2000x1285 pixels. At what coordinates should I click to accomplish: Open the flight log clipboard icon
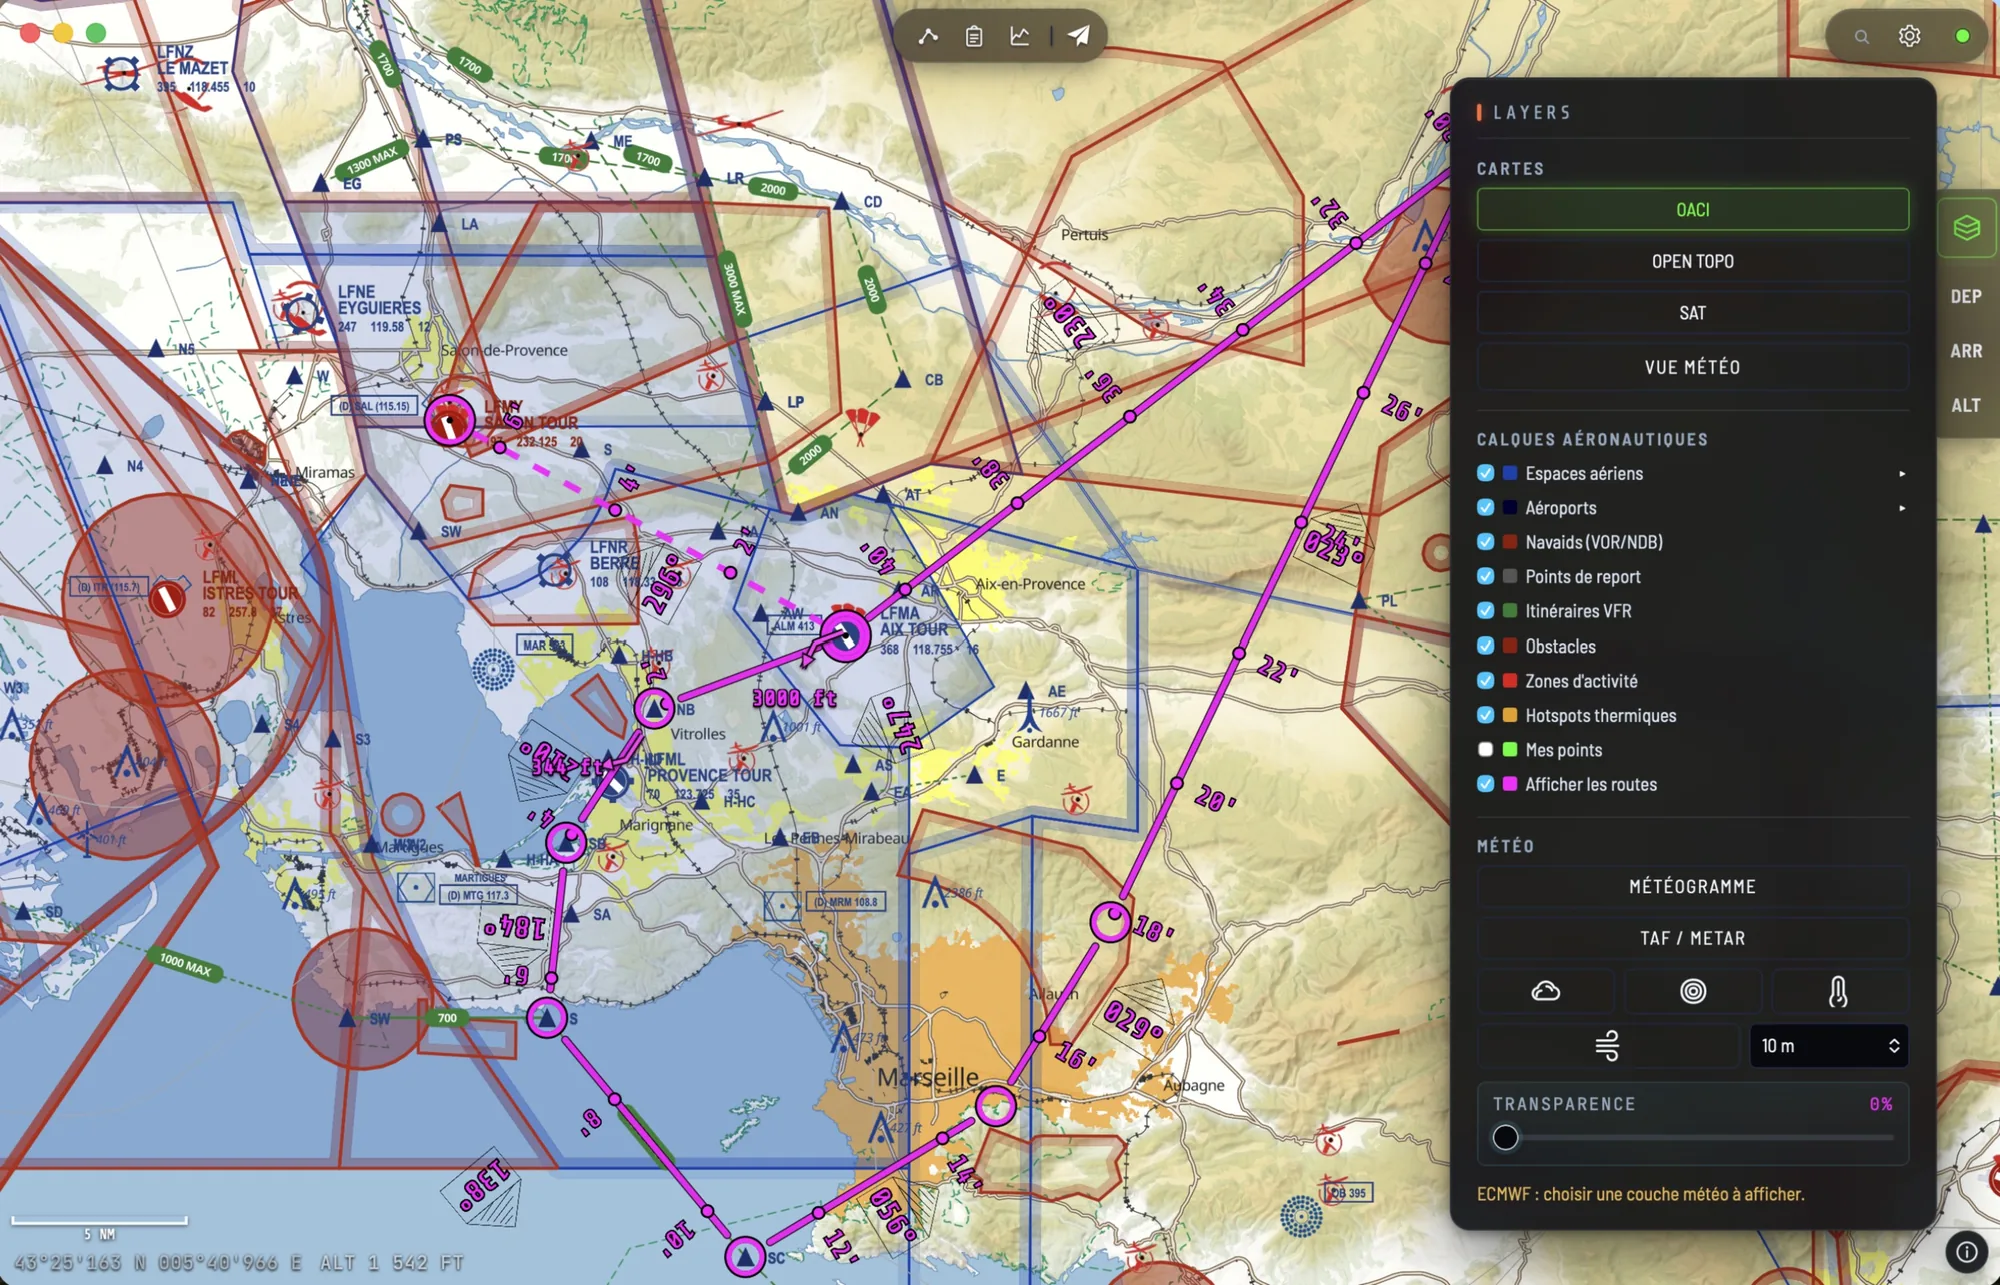point(974,36)
